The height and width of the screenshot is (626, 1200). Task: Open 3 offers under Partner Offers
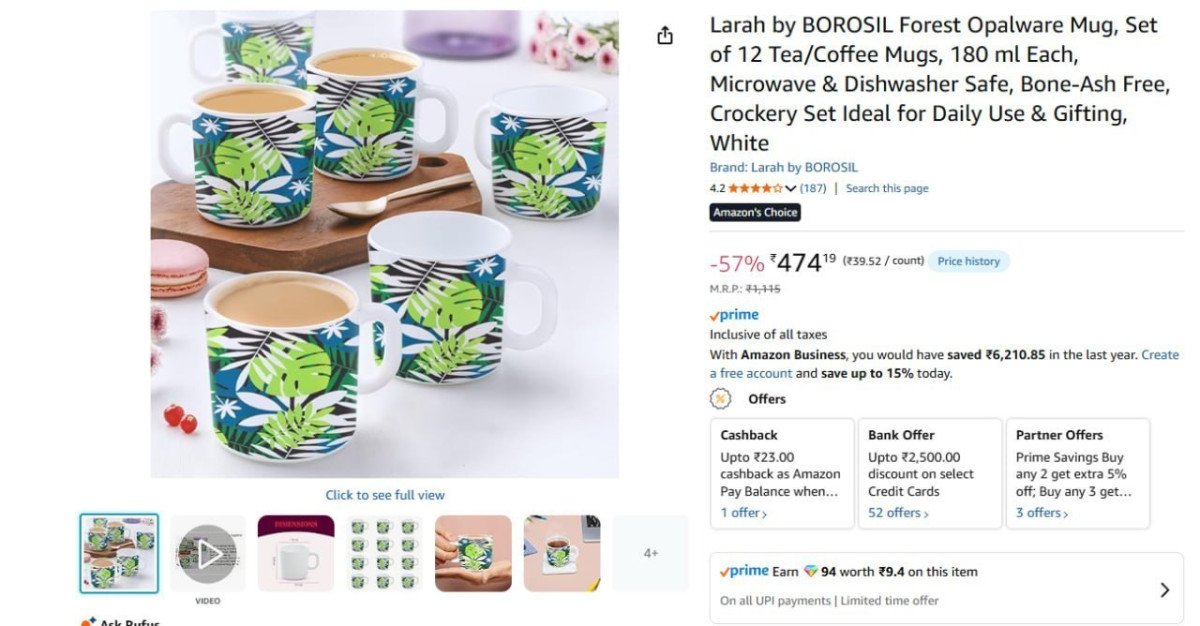coord(1040,512)
